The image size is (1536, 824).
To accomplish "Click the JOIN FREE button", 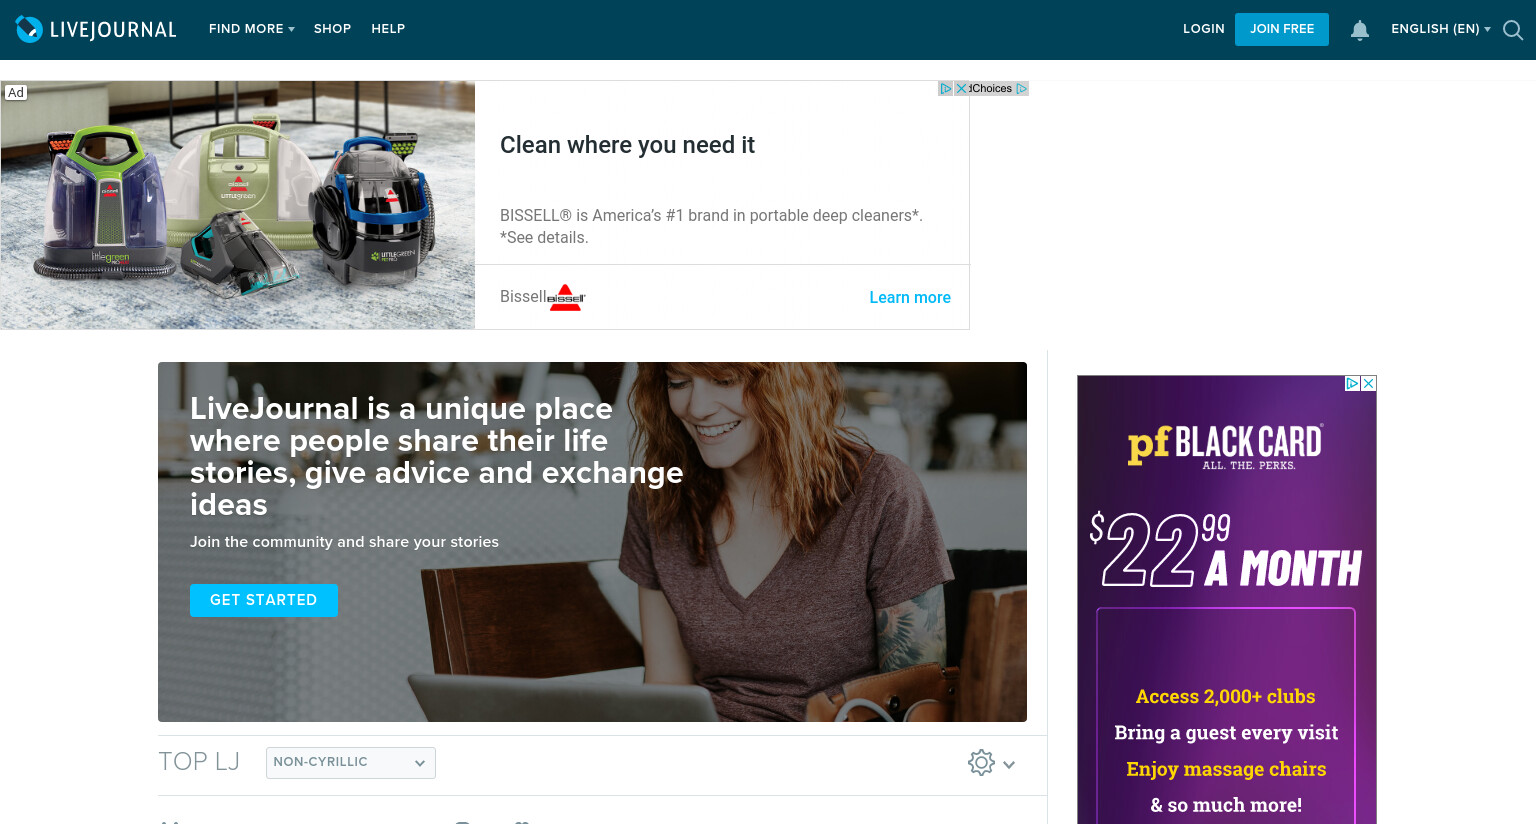I will (x=1282, y=29).
